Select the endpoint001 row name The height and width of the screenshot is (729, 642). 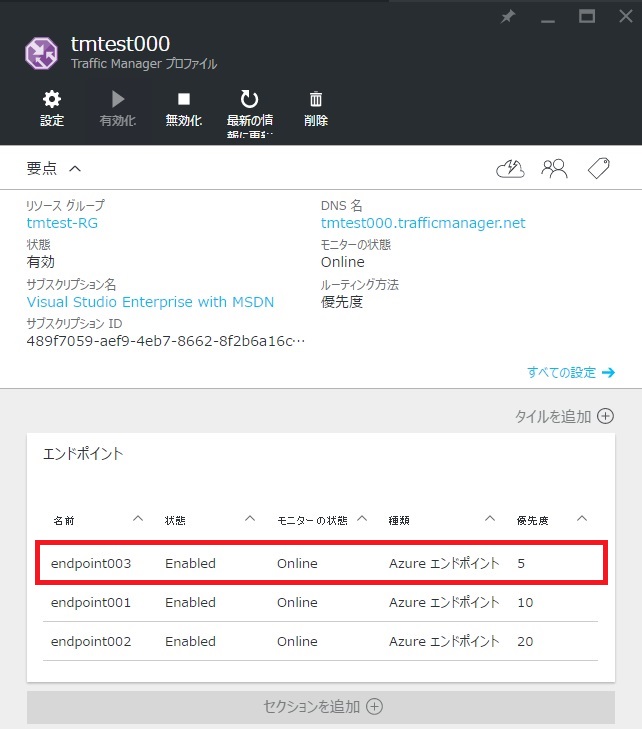(91, 603)
